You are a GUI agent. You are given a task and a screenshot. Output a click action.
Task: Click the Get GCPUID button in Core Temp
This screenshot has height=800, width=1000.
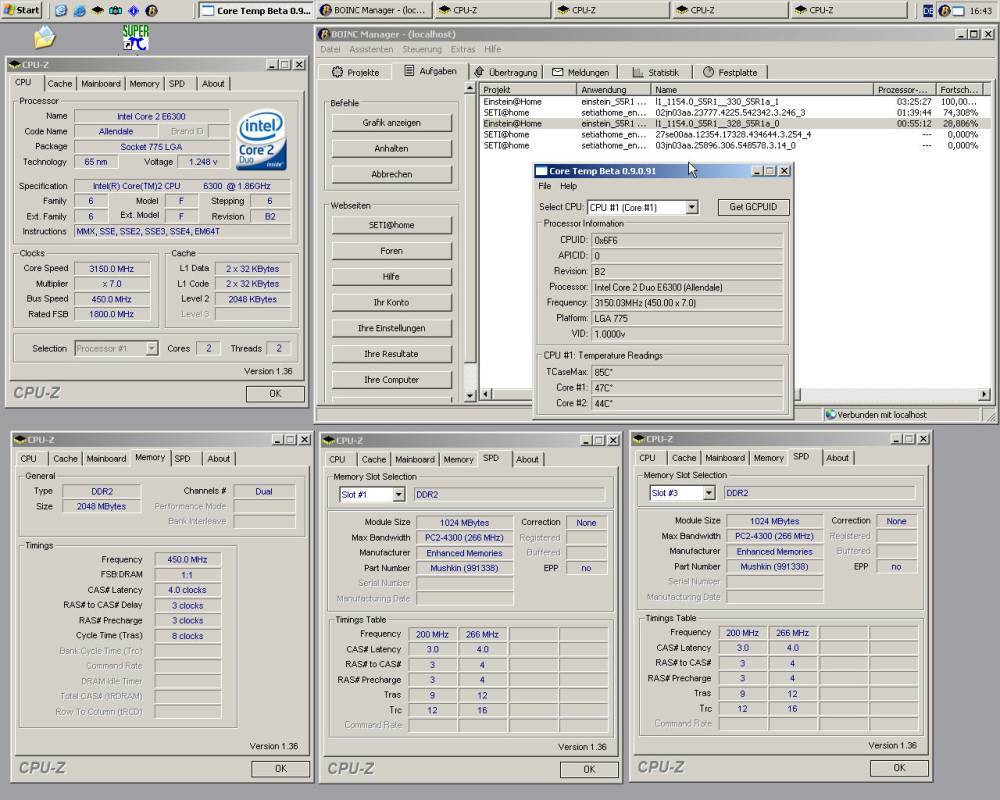pos(753,207)
